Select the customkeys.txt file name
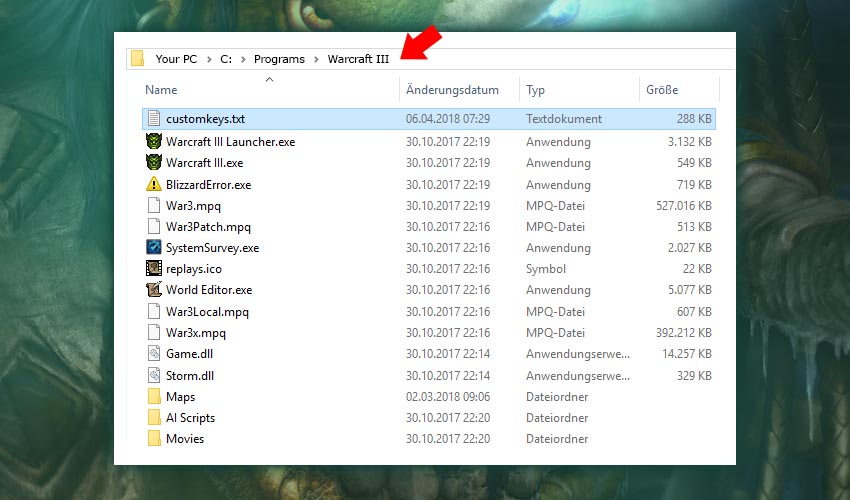This screenshot has height=500, width=850. tap(205, 119)
